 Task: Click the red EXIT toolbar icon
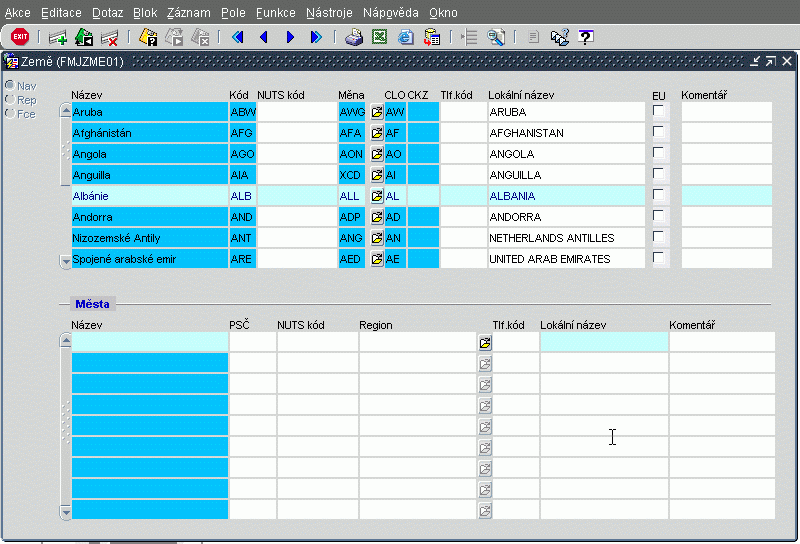pos(19,37)
